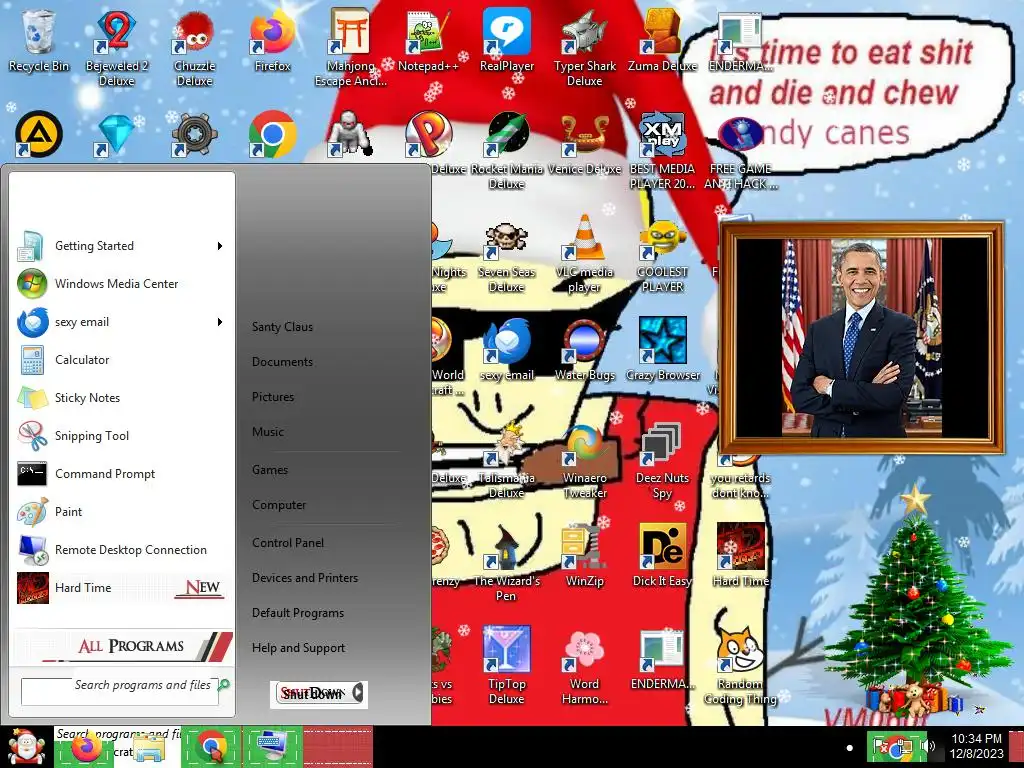Image resolution: width=1024 pixels, height=768 pixels.
Task: Open RealPlayer desktop shortcut
Action: point(507,40)
